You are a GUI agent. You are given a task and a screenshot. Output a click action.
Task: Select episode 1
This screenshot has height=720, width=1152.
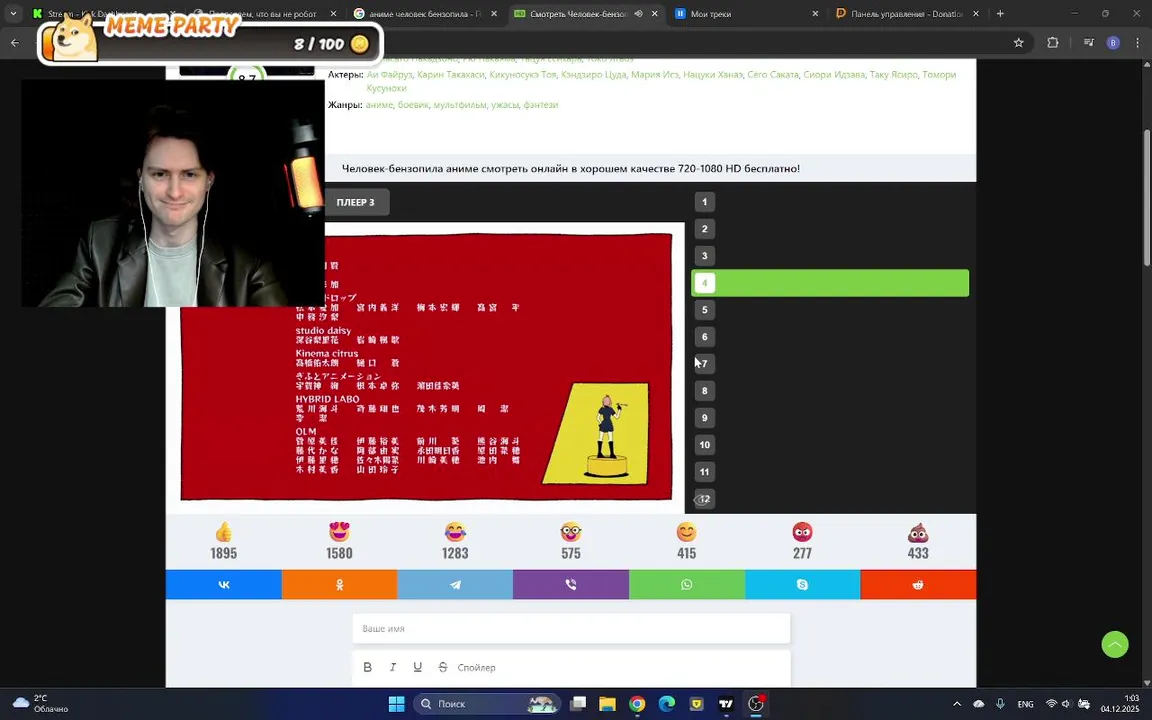(704, 202)
